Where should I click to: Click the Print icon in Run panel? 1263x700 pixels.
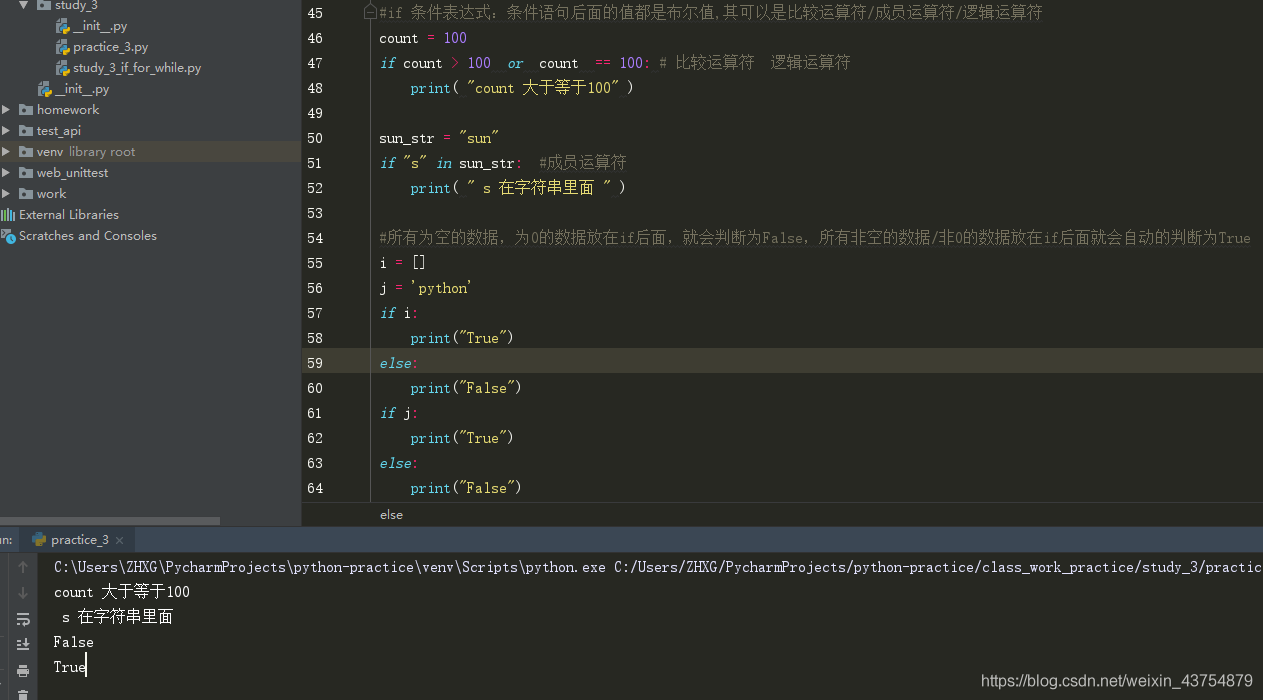click(x=23, y=670)
